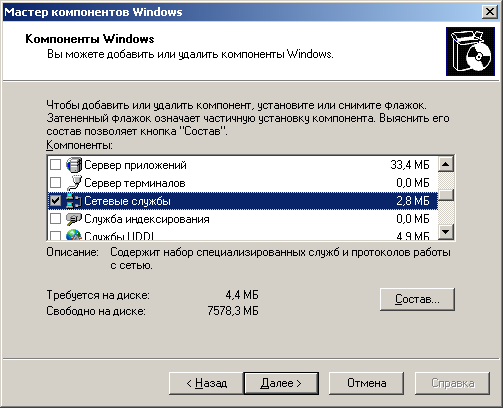The height and width of the screenshot is (408, 503).
Task: Go back with the Назад button
Action: (x=207, y=383)
